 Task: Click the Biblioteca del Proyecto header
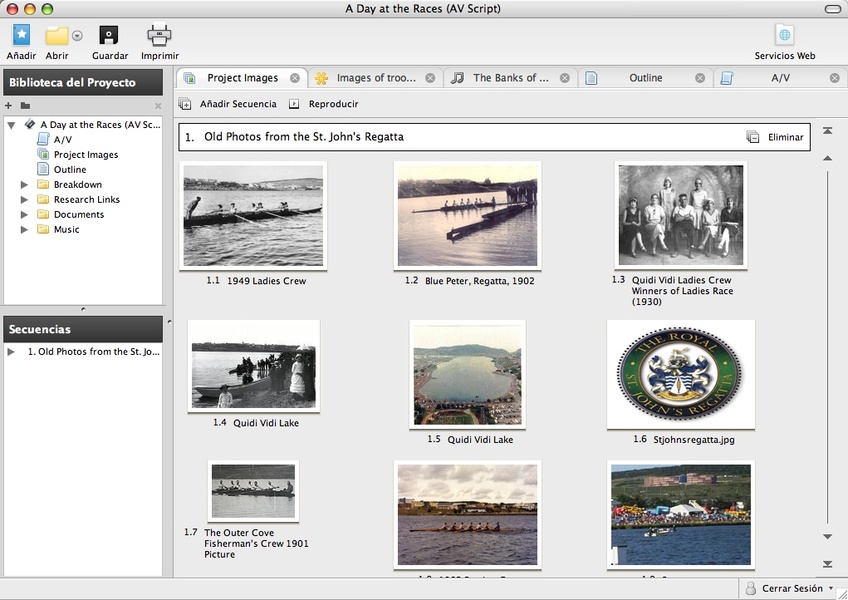point(83,82)
